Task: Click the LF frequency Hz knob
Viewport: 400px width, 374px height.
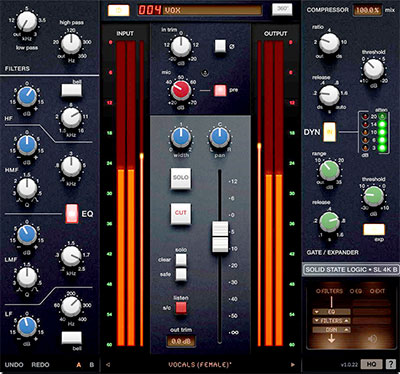Action: [x=71, y=307]
